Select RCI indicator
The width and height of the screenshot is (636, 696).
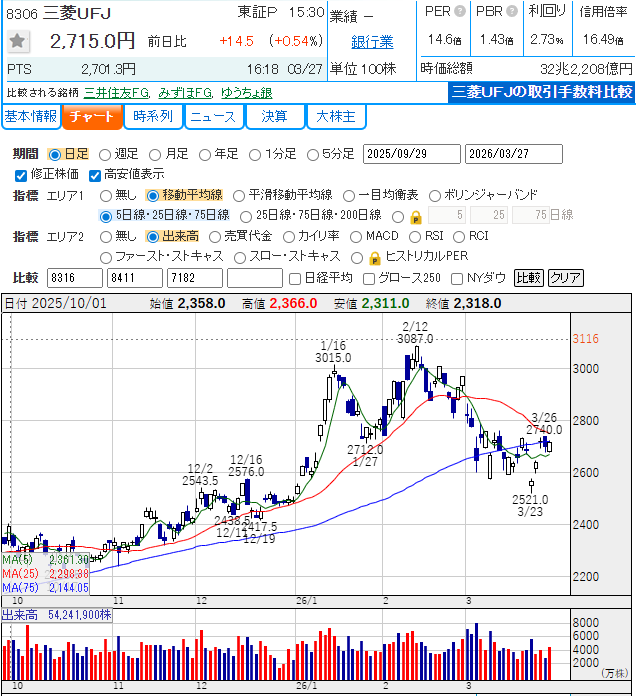pos(459,237)
